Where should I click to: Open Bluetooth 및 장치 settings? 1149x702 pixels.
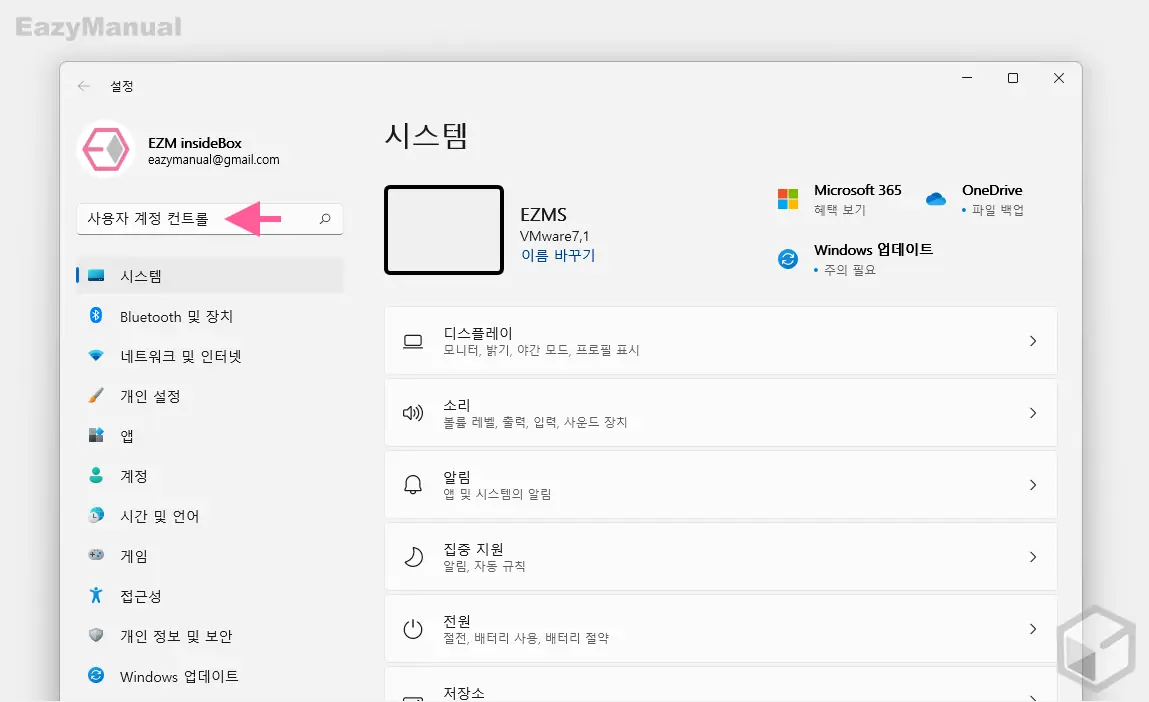[x=176, y=316]
